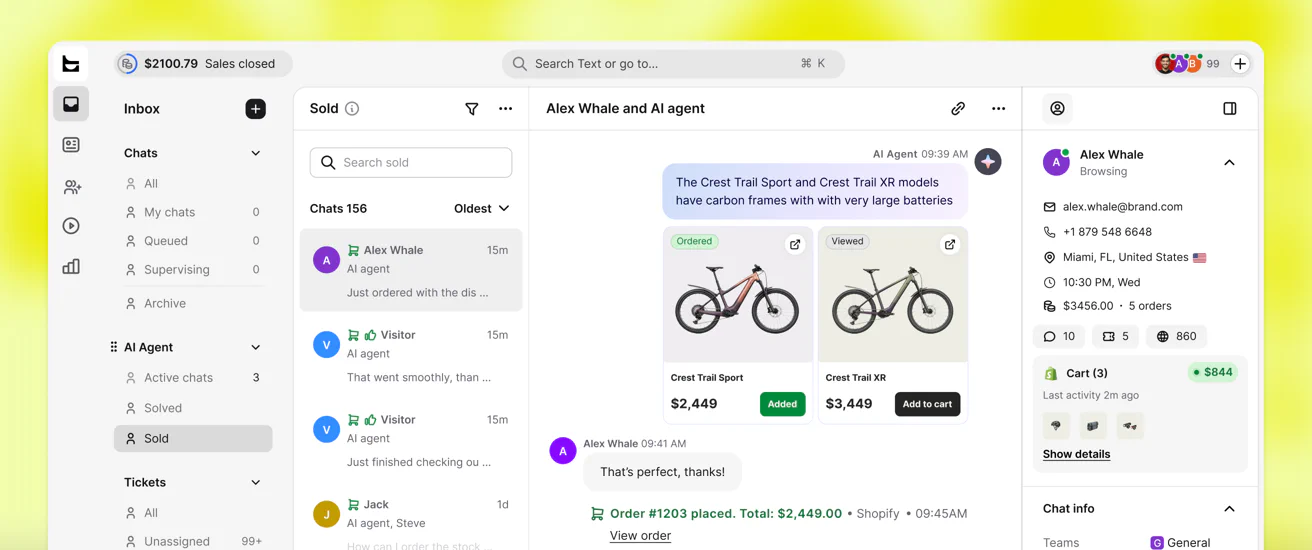Click the Added button for Crest Trail Sport
The image size is (1312, 550).
[x=782, y=404]
